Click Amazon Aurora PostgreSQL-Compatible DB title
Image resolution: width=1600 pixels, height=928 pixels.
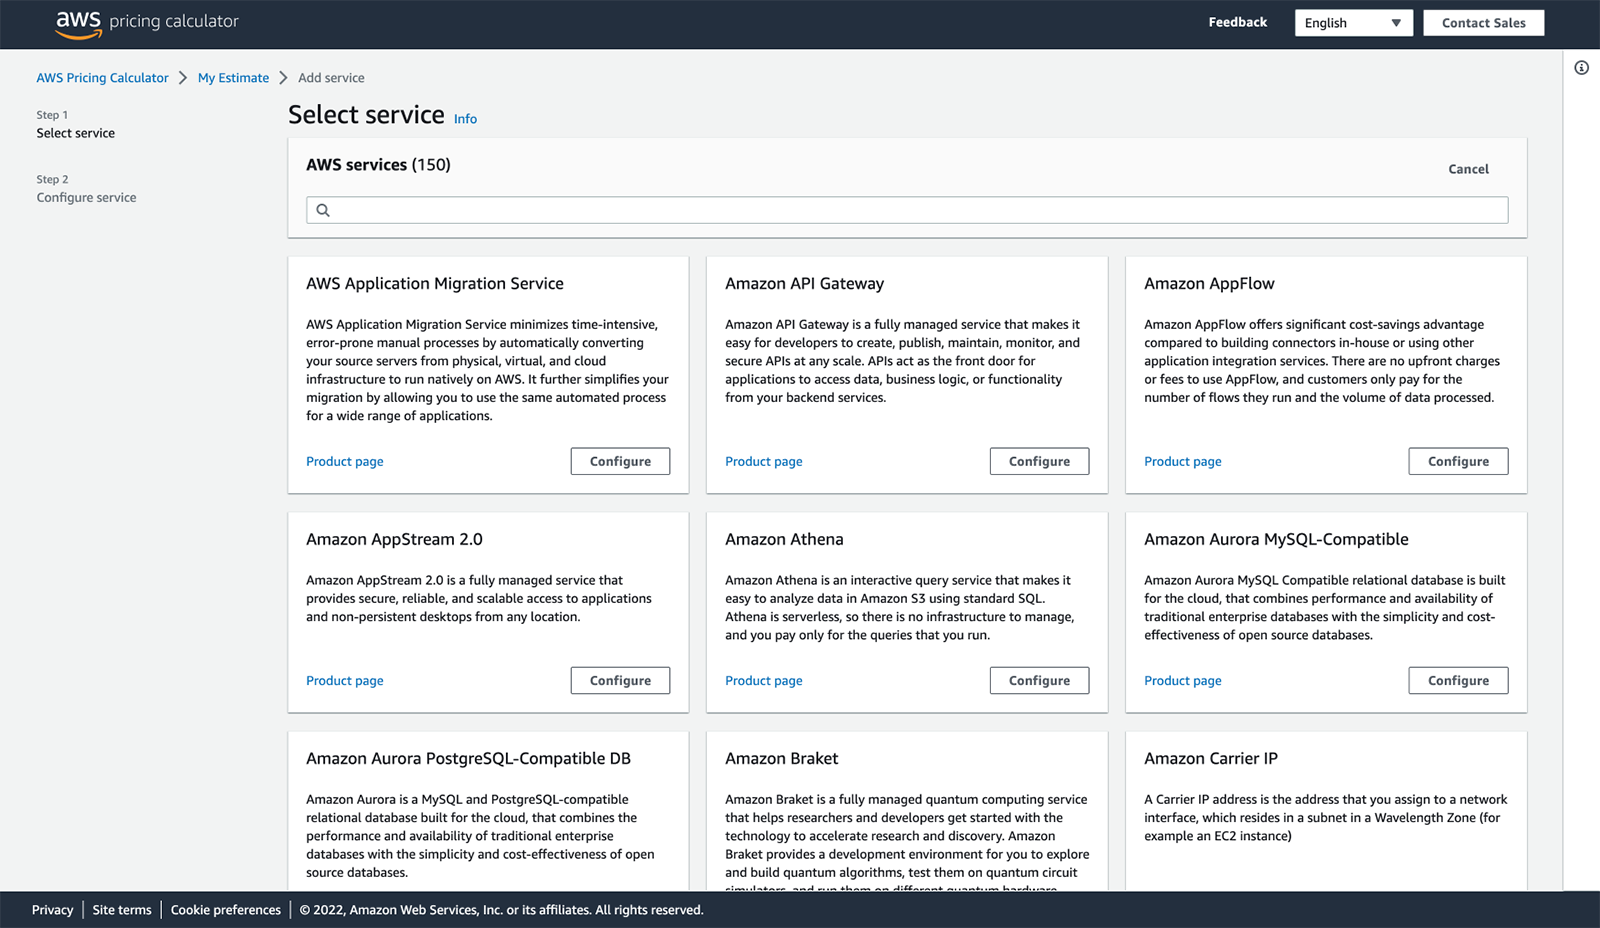point(468,759)
